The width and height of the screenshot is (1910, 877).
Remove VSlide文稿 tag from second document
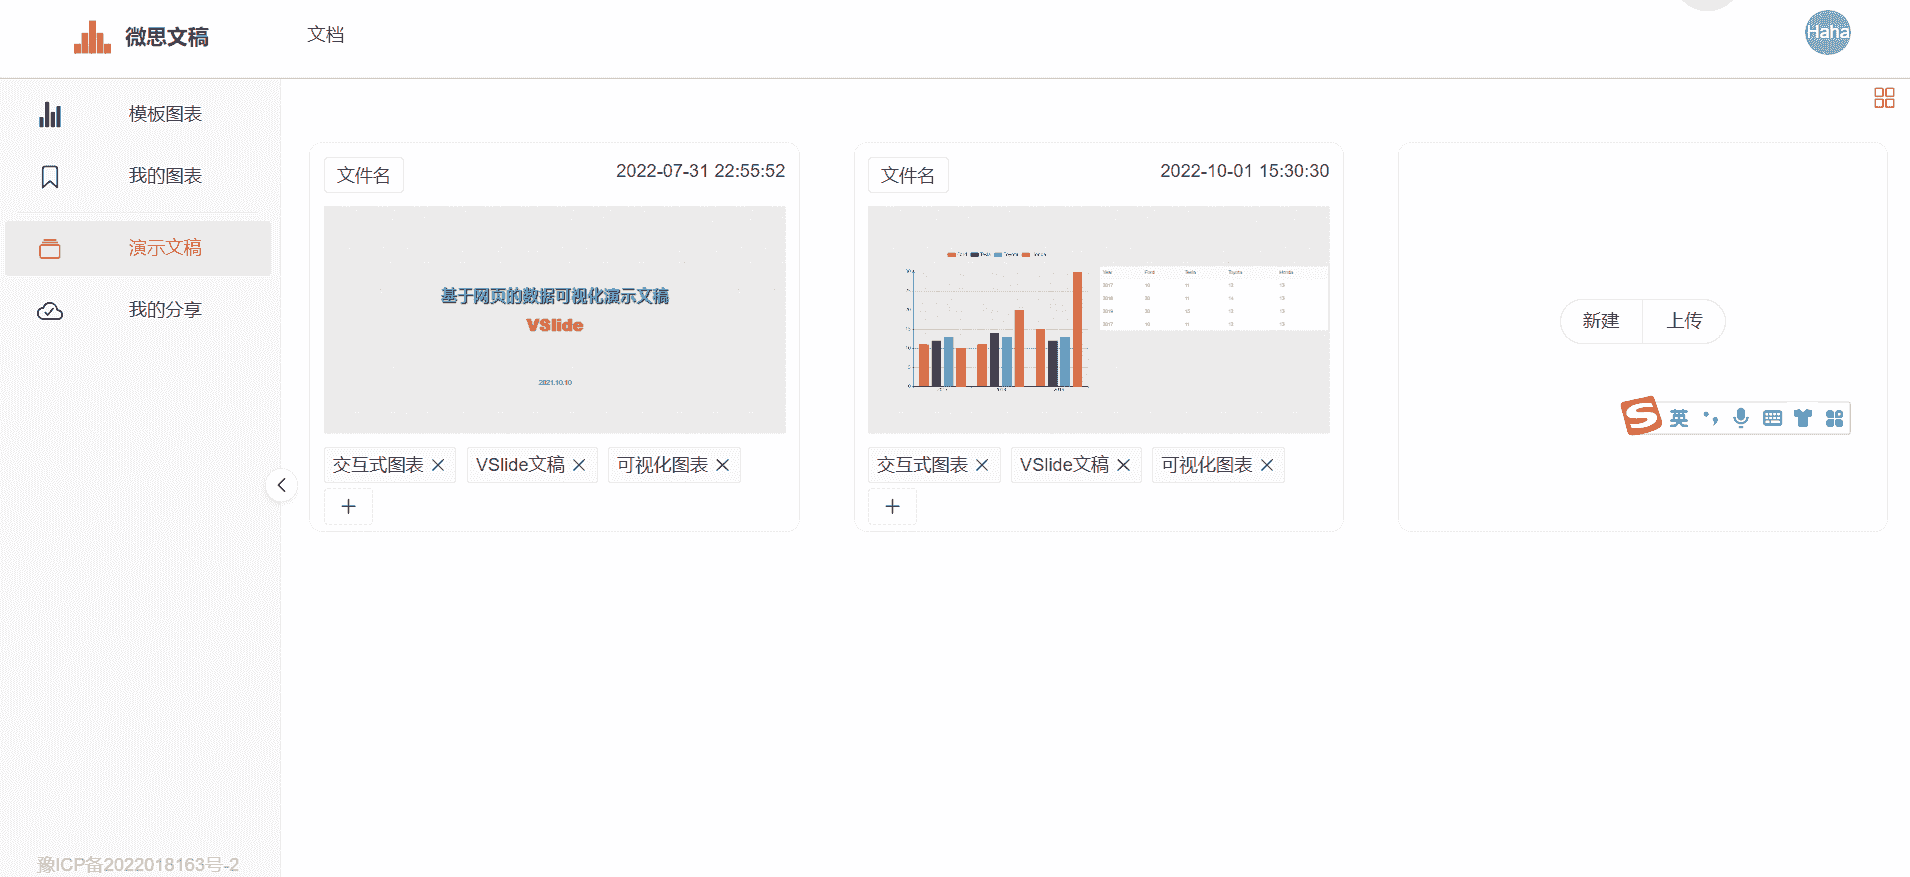[1123, 465]
